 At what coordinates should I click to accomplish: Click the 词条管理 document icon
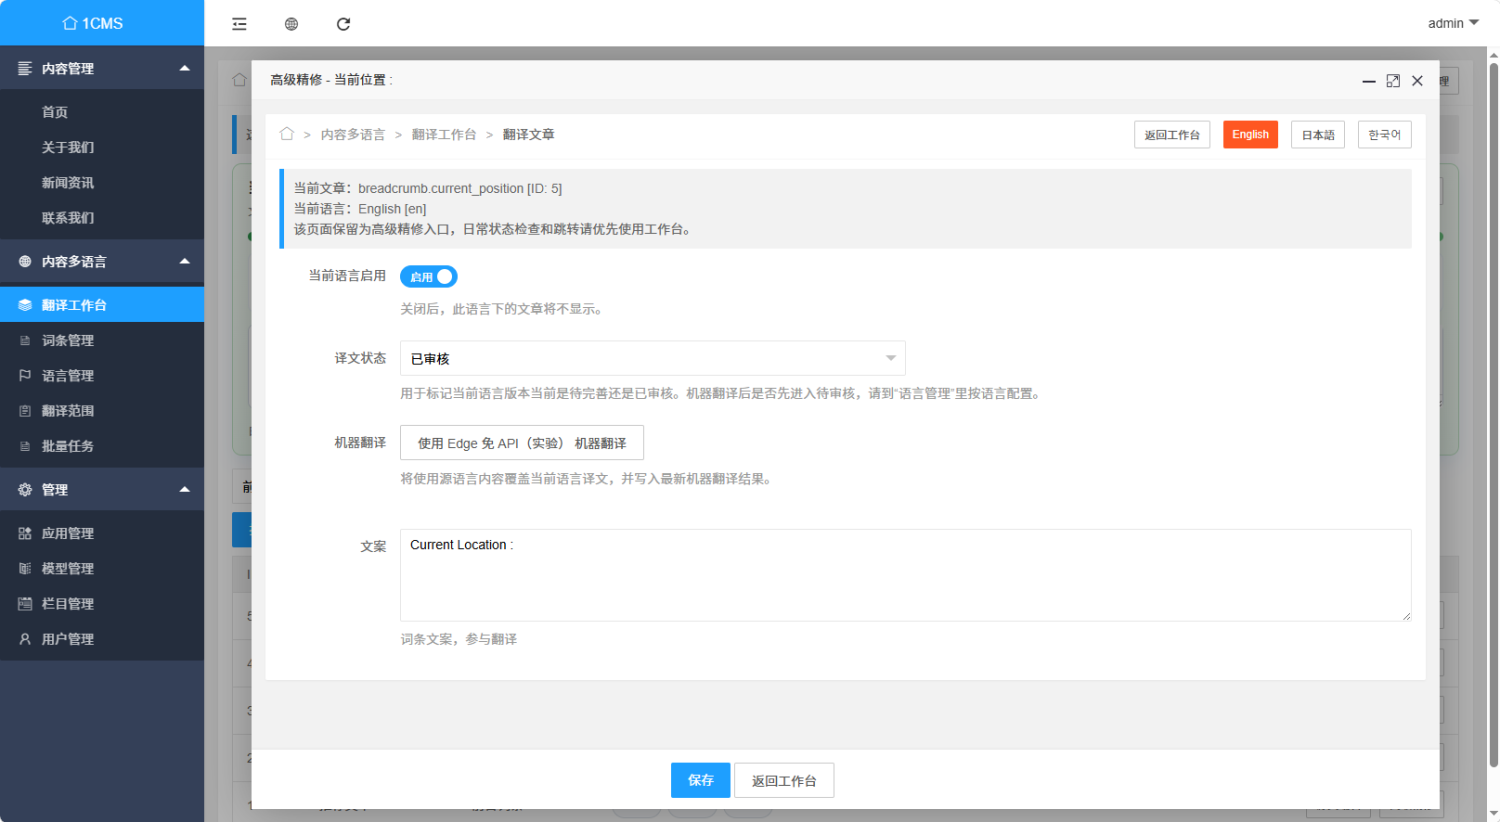coord(25,341)
